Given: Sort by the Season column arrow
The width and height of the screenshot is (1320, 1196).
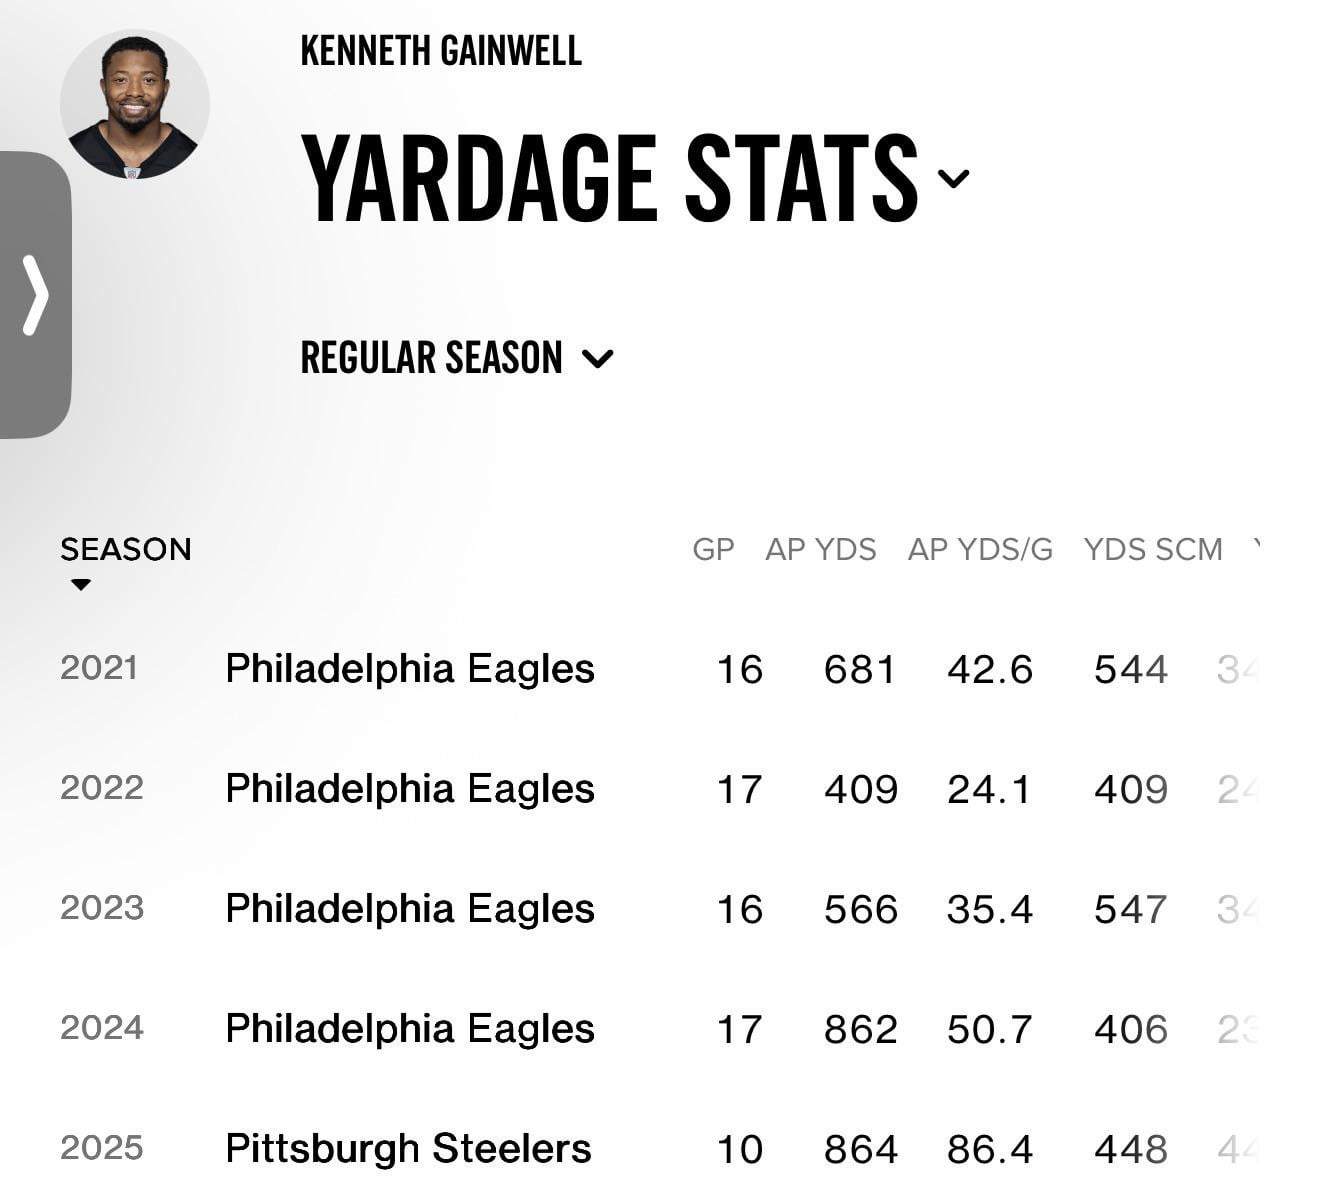Looking at the screenshot, I should [x=81, y=585].
